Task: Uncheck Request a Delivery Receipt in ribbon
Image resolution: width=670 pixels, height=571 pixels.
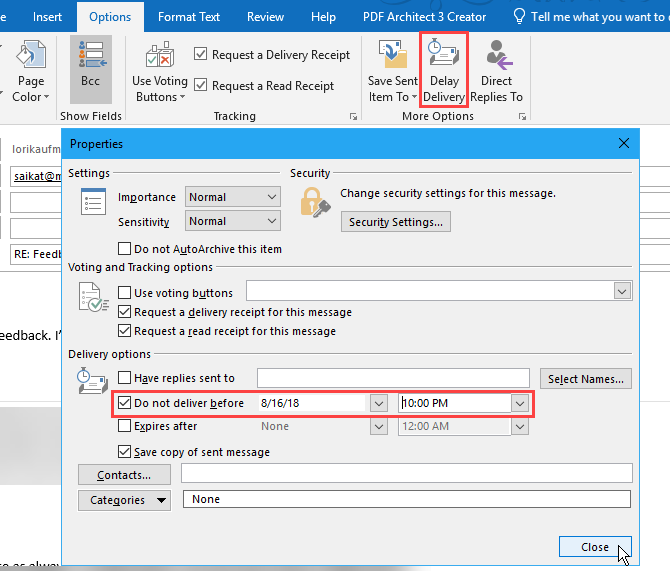Action: [x=200, y=54]
